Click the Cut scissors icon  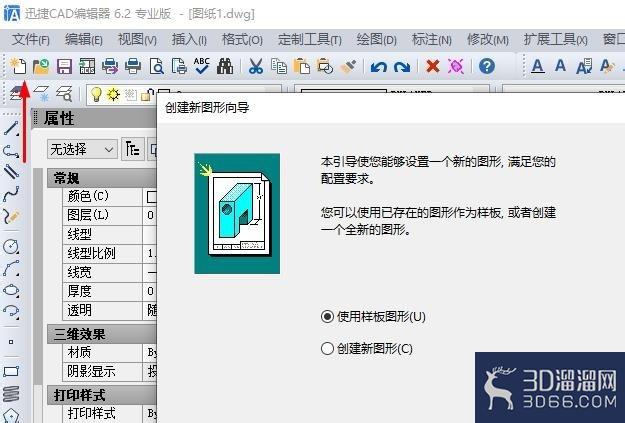pyautogui.click(x=256, y=66)
